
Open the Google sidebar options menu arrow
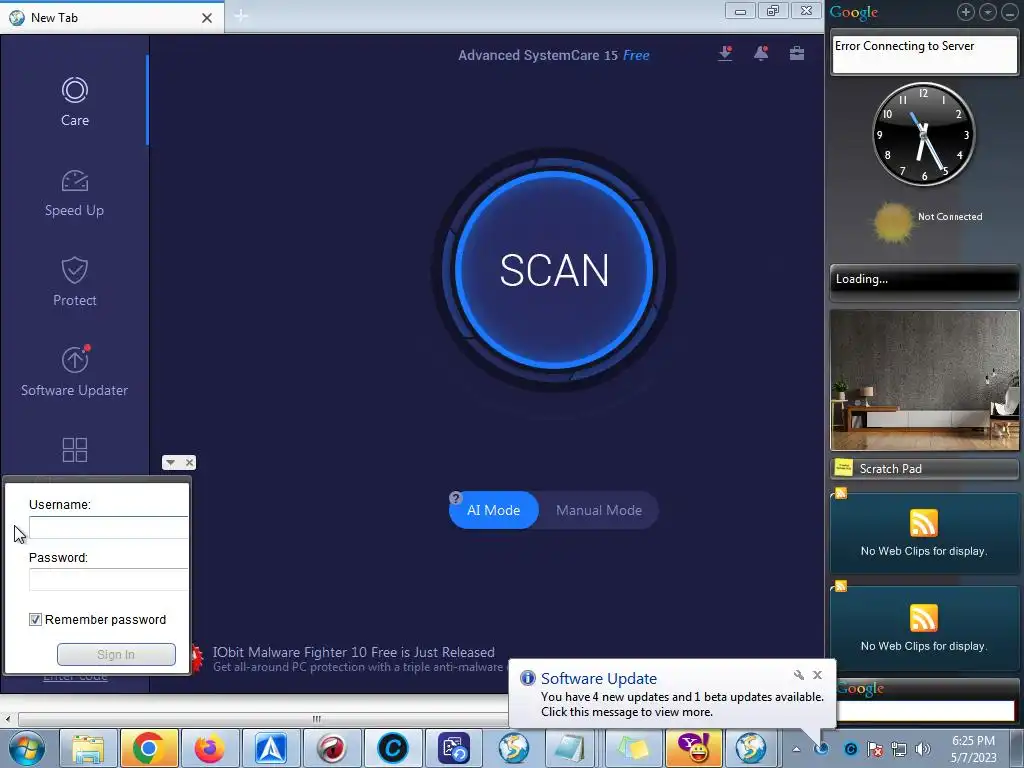click(987, 12)
